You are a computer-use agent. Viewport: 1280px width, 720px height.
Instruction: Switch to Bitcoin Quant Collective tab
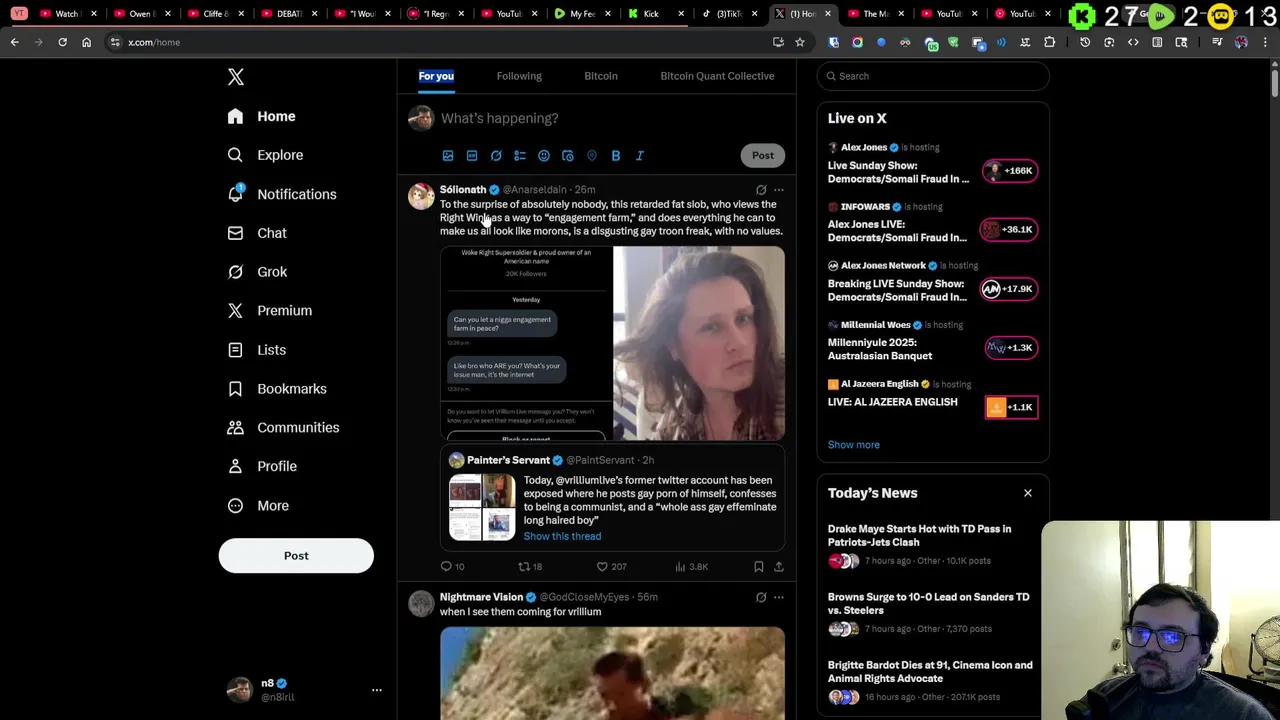tap(717, 76)
